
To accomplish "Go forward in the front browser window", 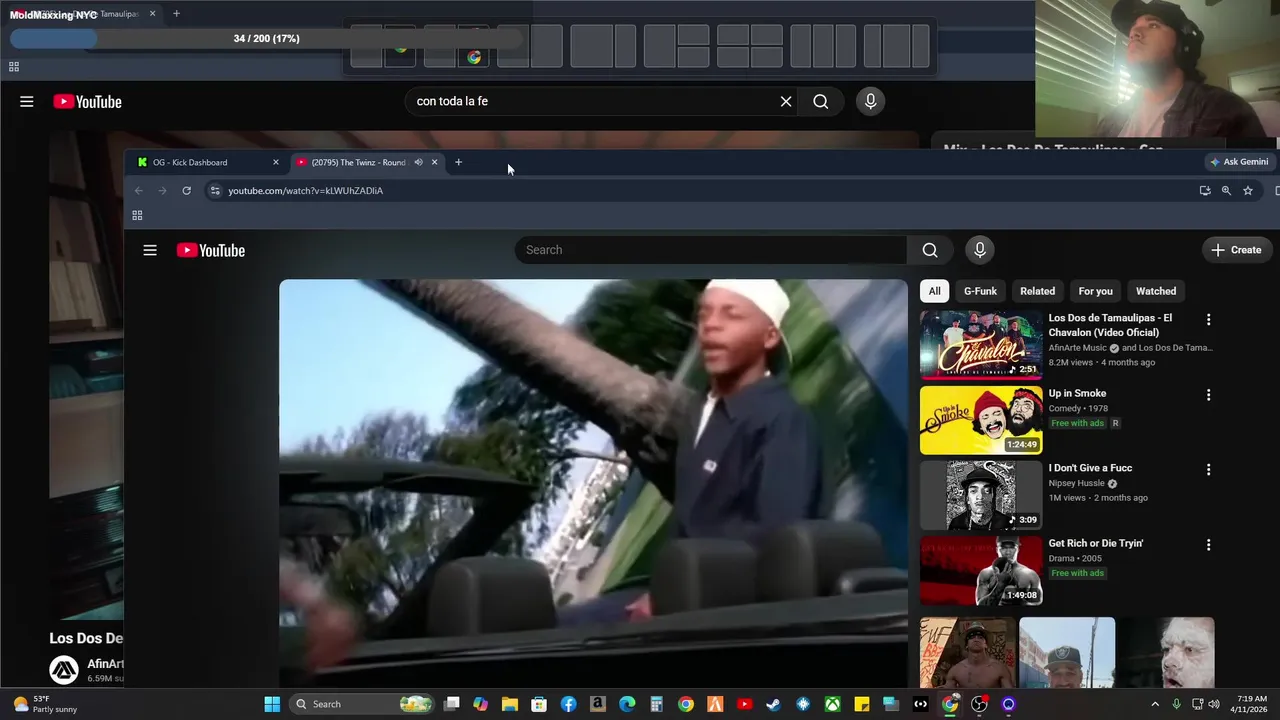I will tap(162, 190).
